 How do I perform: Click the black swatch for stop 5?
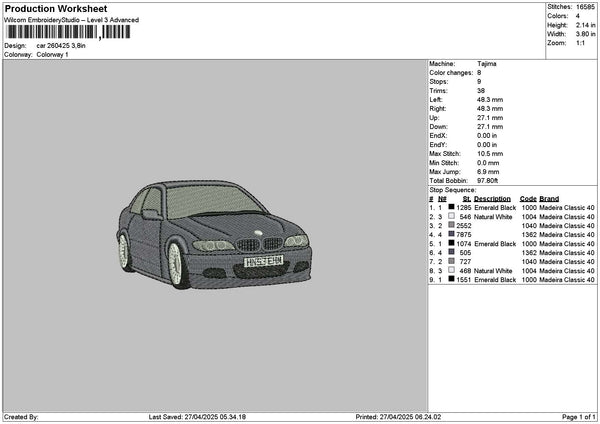tap(452, 243)
